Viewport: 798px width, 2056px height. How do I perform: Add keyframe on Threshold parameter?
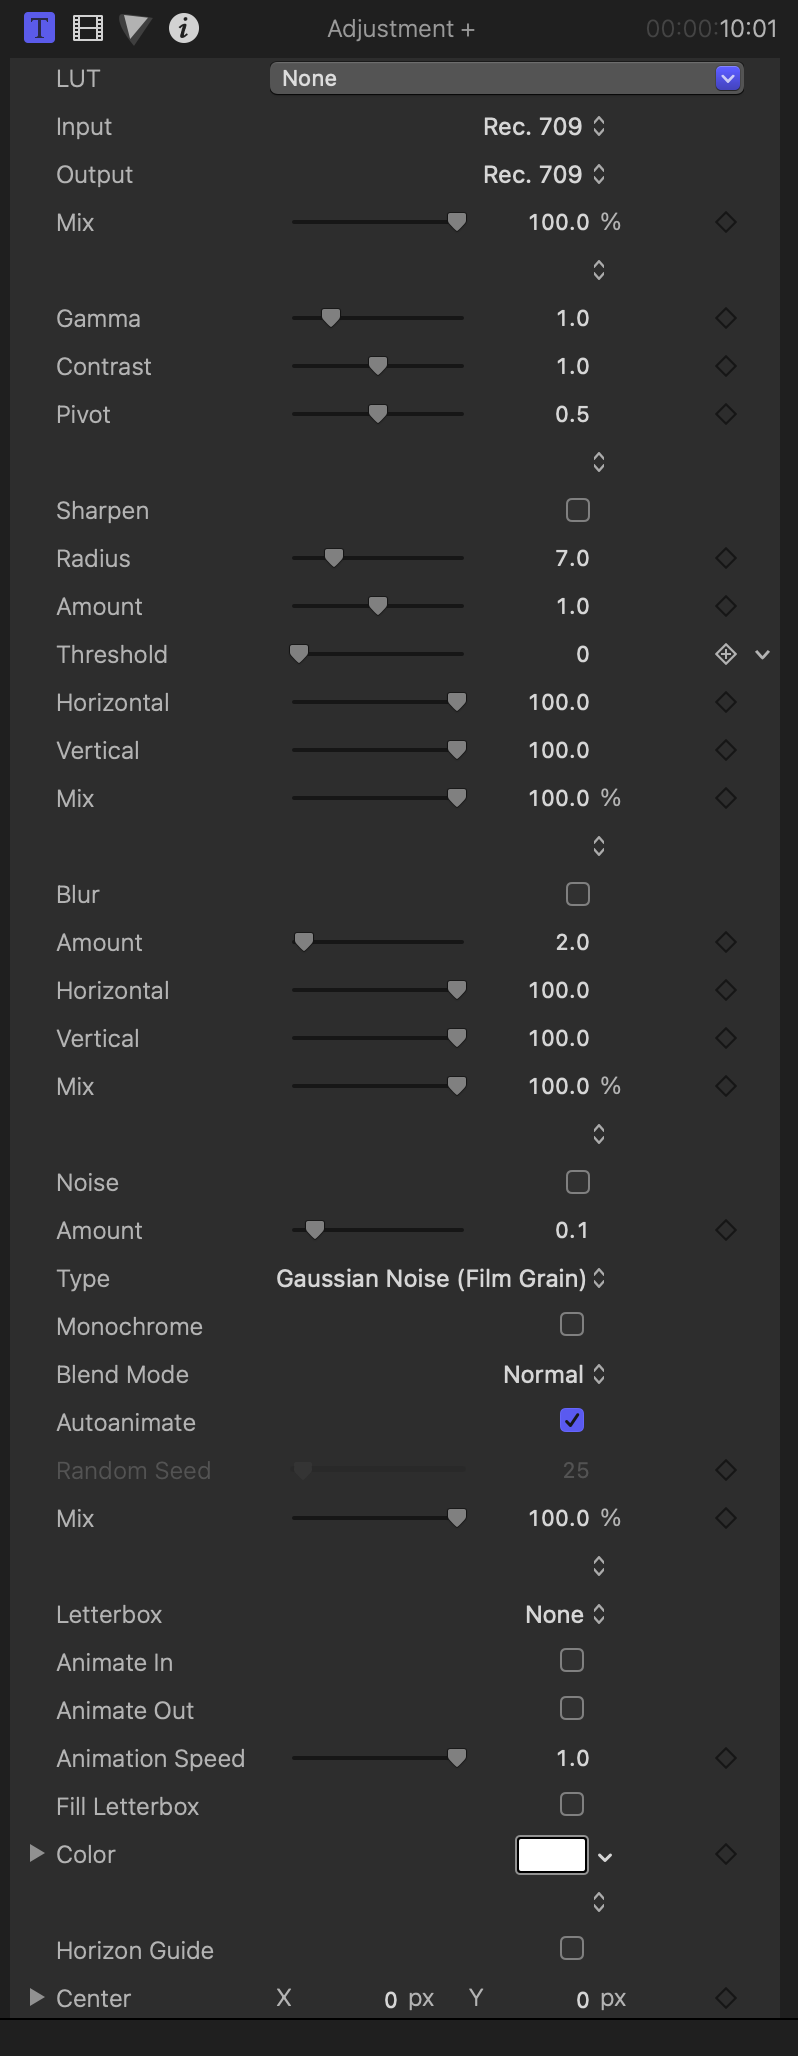[x=726, y=654]
